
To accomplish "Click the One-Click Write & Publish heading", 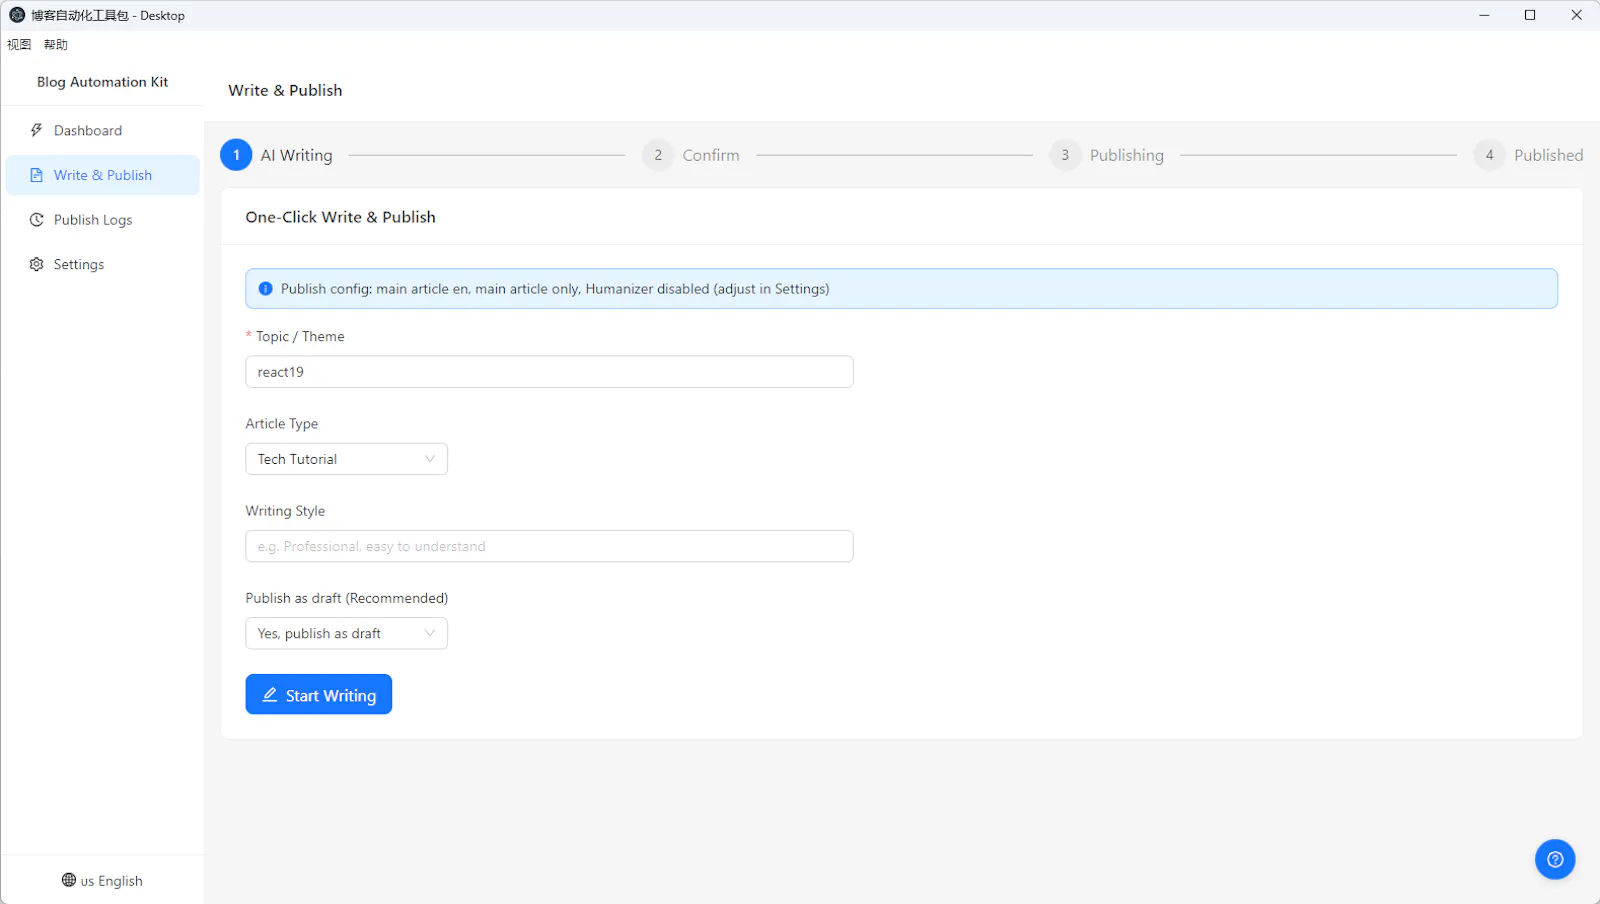I will (x=341, y=217).
